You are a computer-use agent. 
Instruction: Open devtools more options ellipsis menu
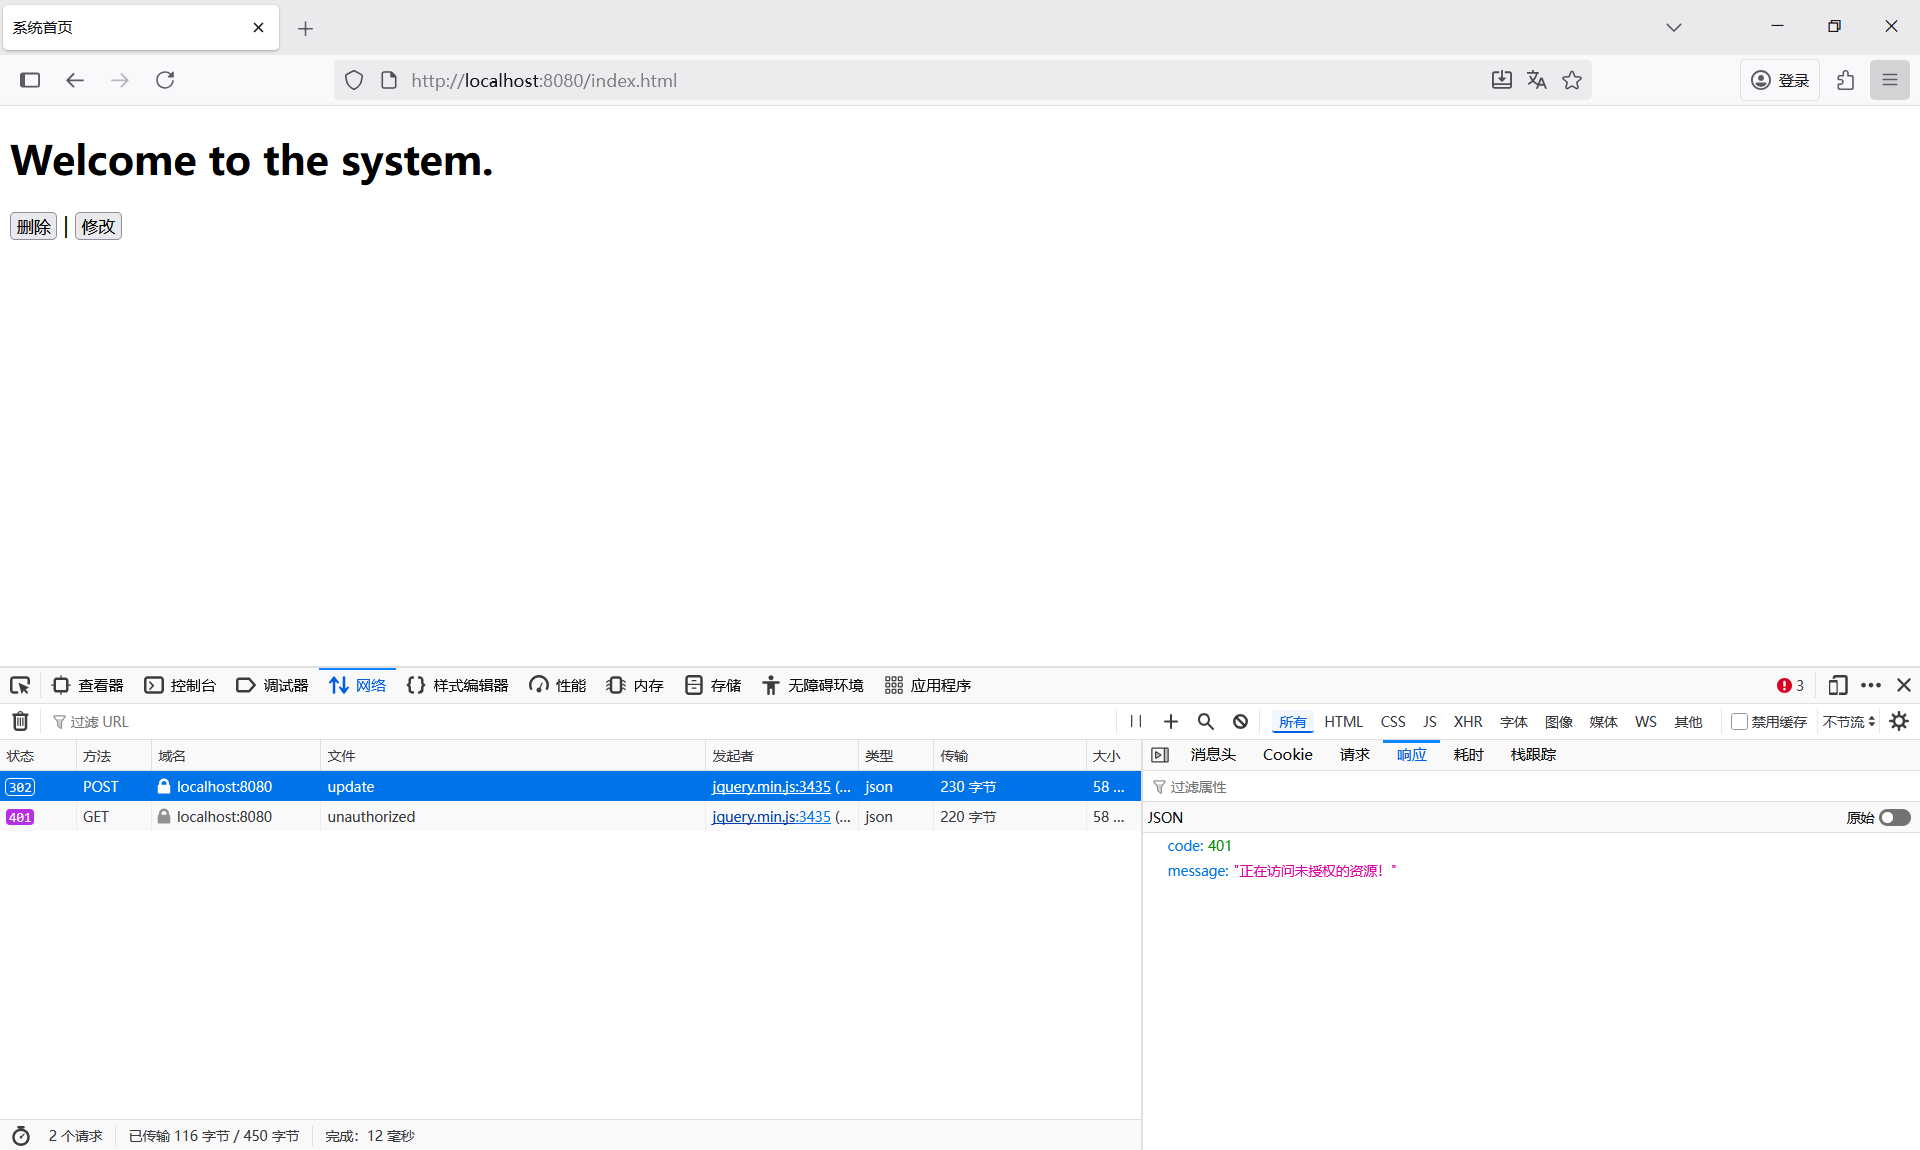click(x=1871, y=685)
